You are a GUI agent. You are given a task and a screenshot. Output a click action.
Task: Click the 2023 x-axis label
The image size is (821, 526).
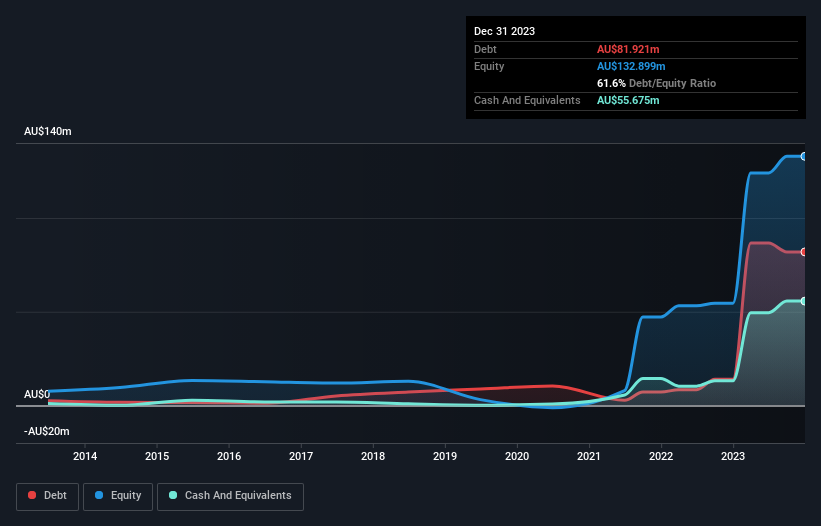pos(733,456)
